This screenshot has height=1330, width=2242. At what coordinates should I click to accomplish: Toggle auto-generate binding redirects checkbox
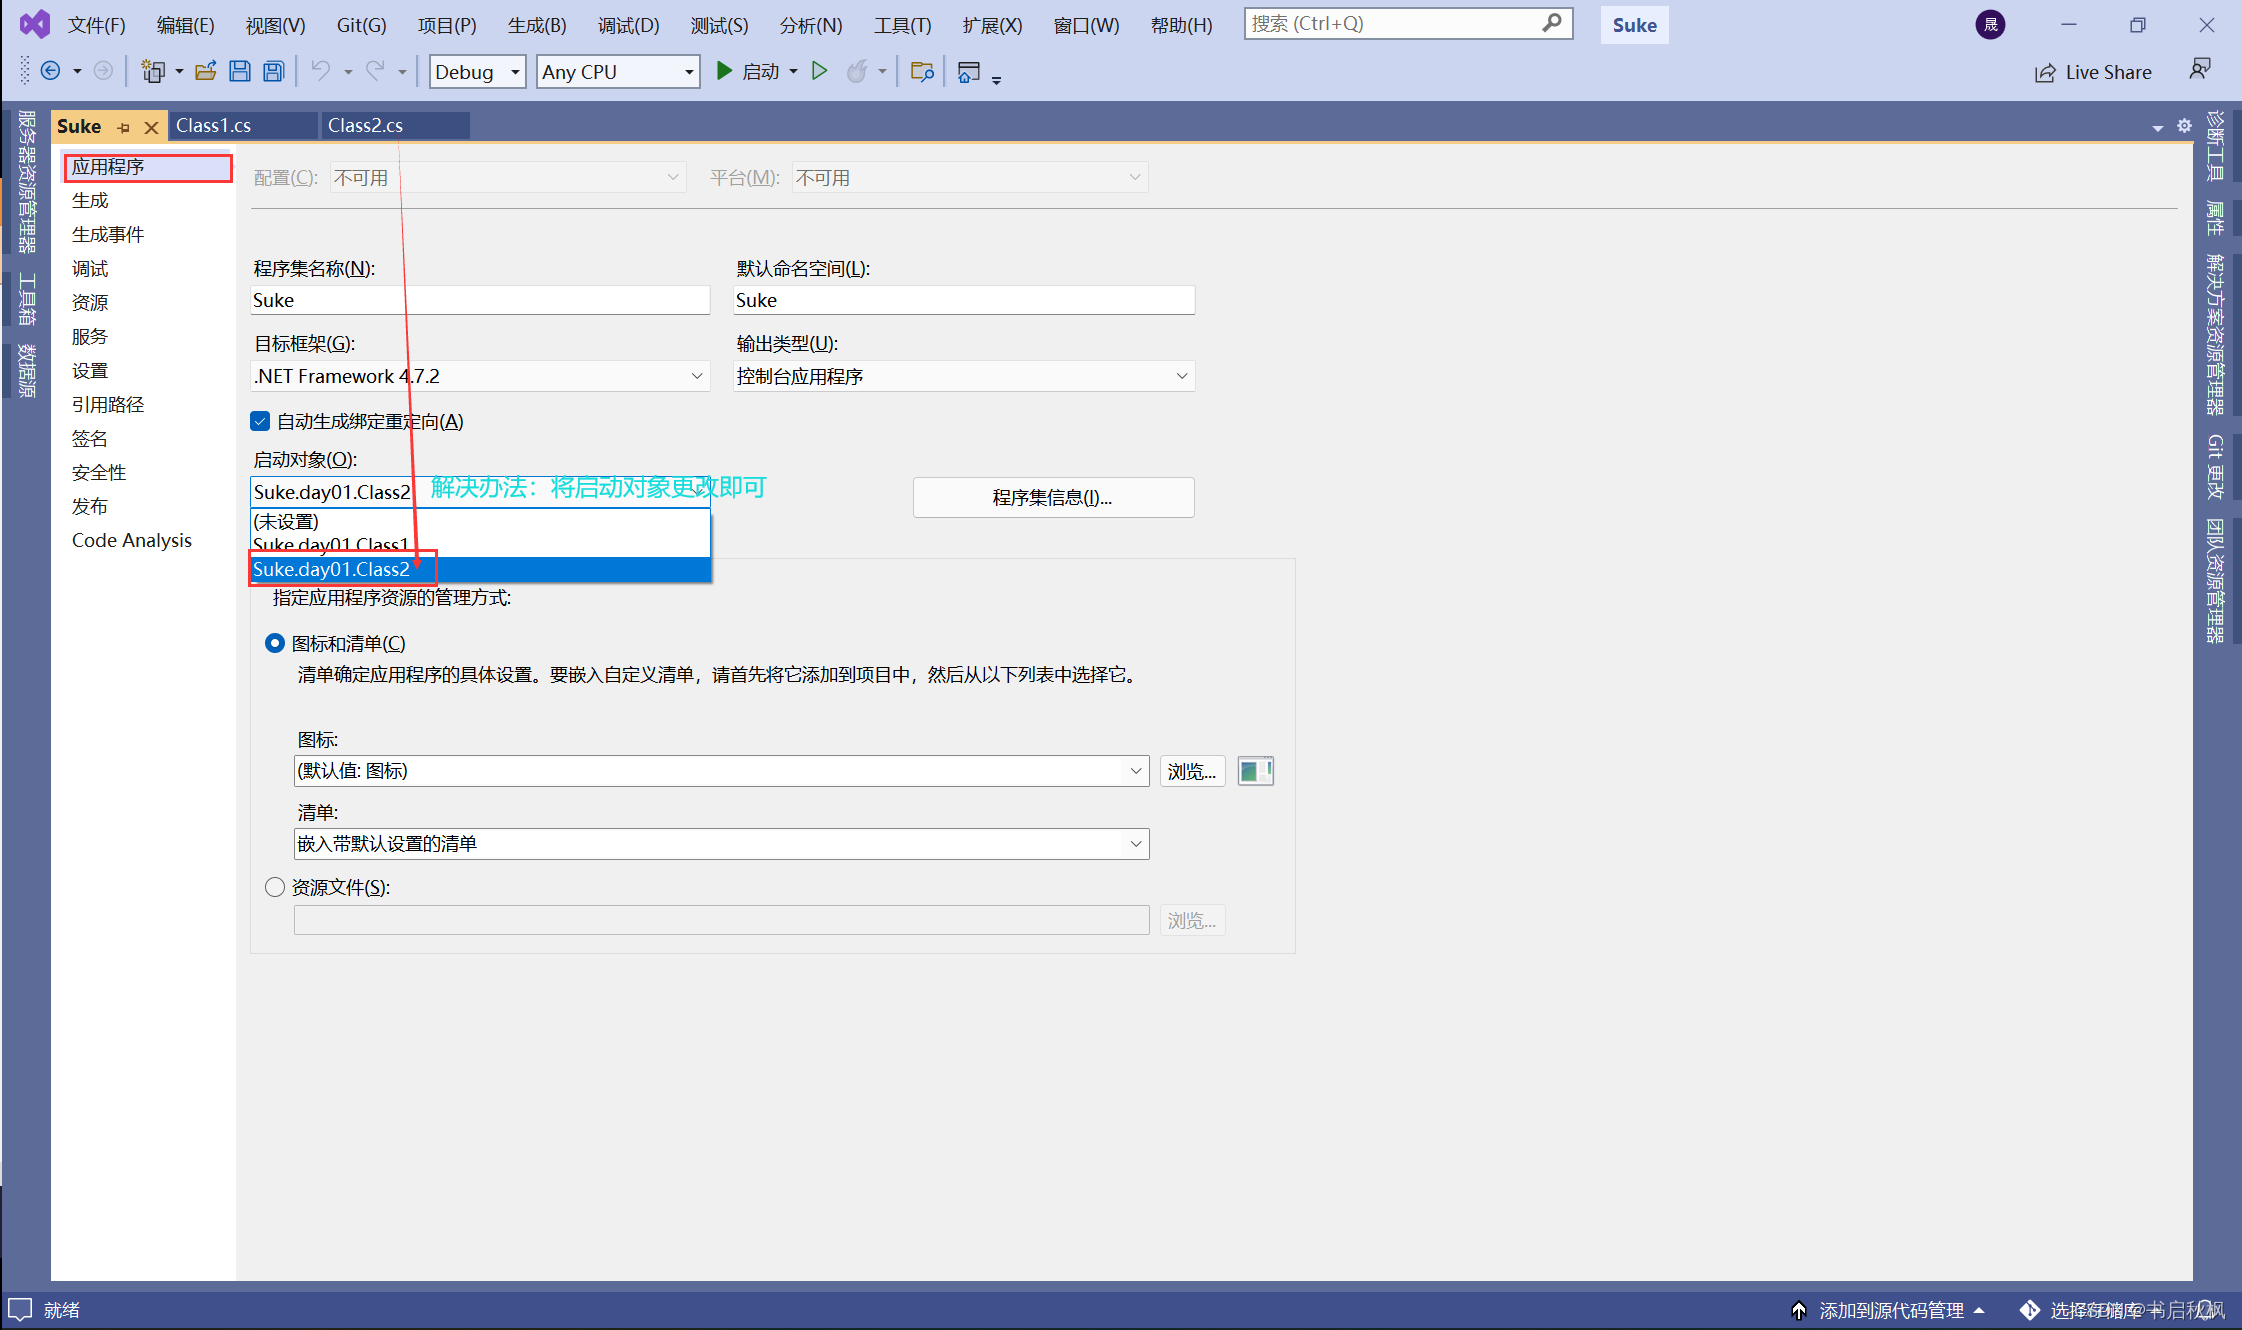(260, 421)
